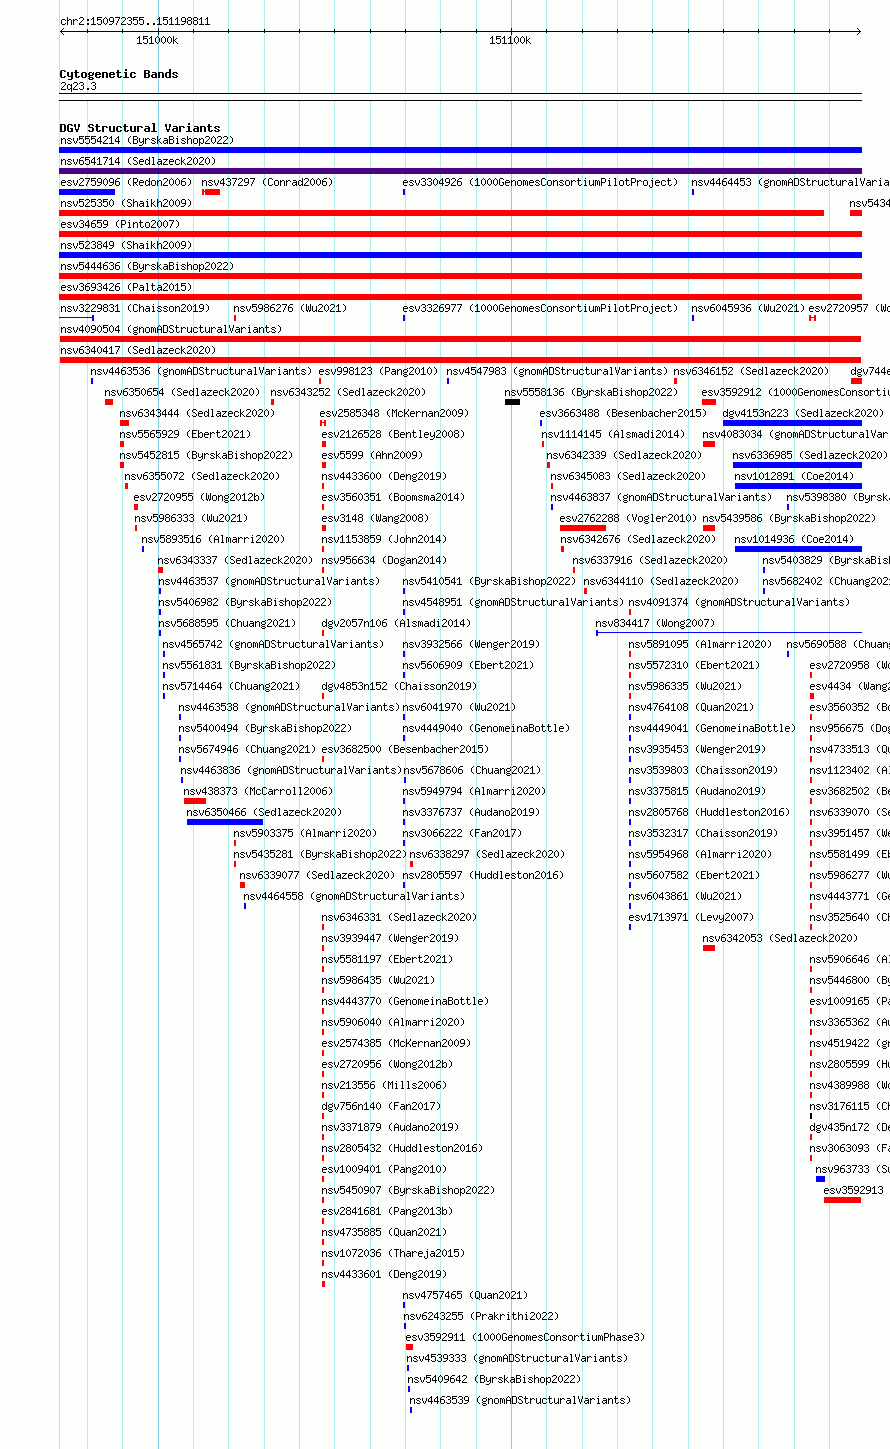
Task: Click nsv4090504 (gnomADStructuralVariants) label
Action: pos(171,330)
